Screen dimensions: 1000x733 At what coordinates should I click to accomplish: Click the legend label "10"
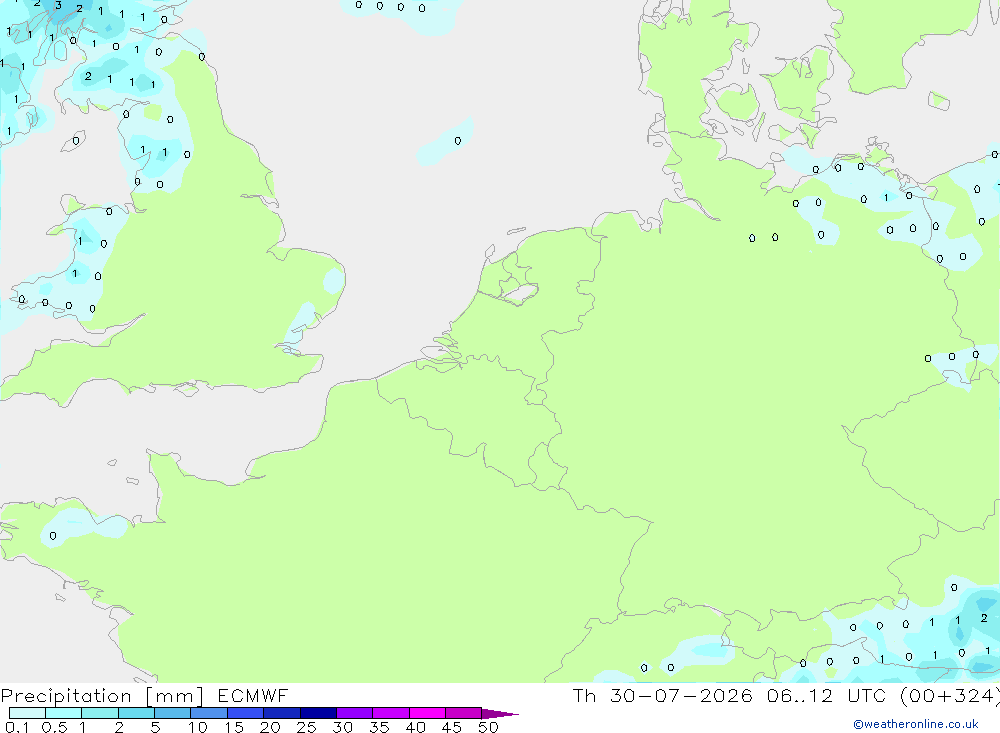198,727
